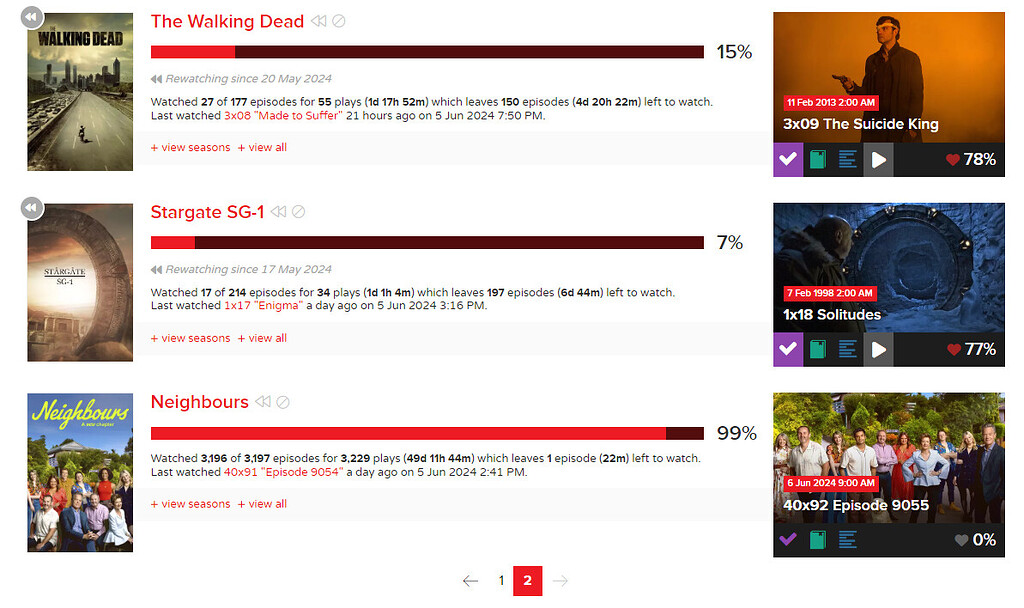This screenshot has height=608, width=1024.
Task: Toggle watched status on "1x18 Solitudes"
Action: (x=788, y=349)
